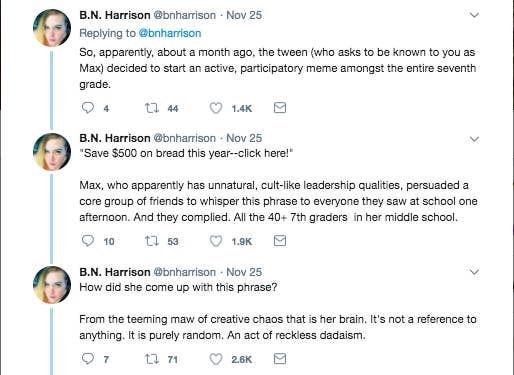Reply to the 'Save $500 on bread' tweet

tap(88, 241)
